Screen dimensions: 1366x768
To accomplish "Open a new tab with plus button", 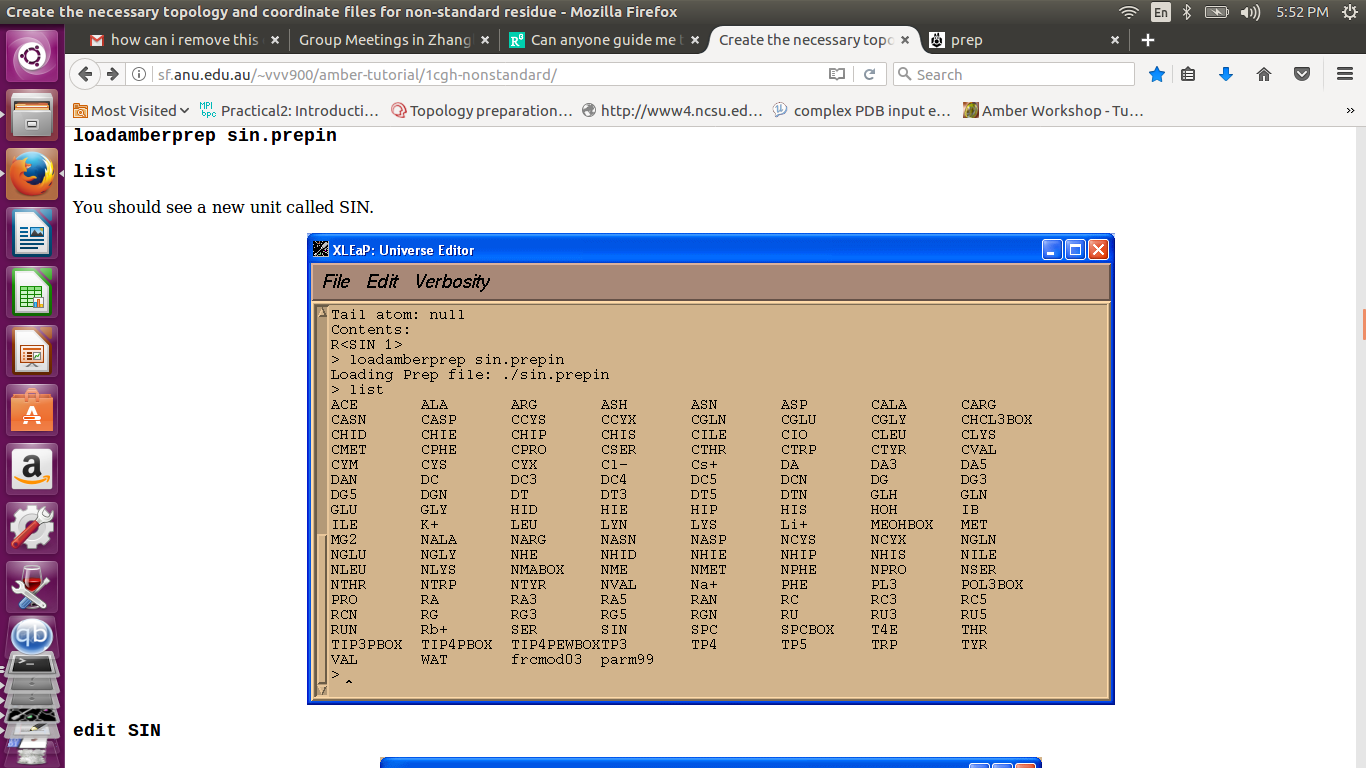I will click(x=1148, y=40).
